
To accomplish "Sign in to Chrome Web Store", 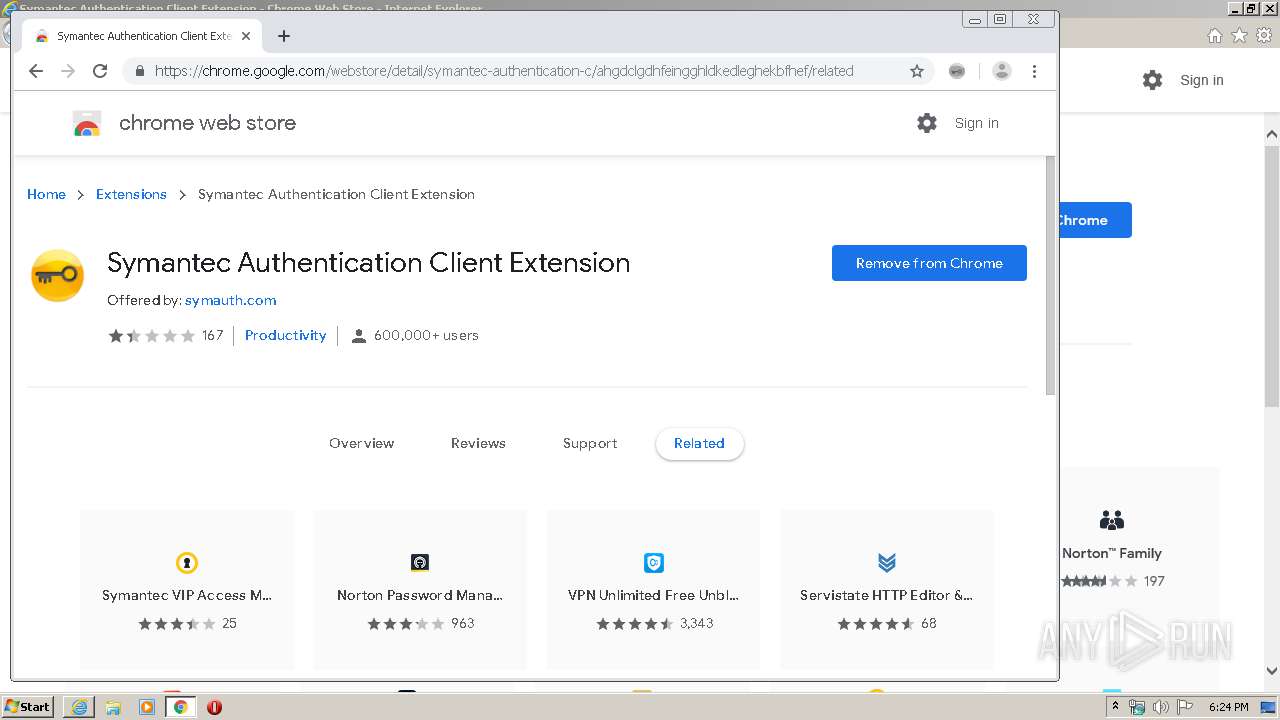I will (x=977, y=123).
